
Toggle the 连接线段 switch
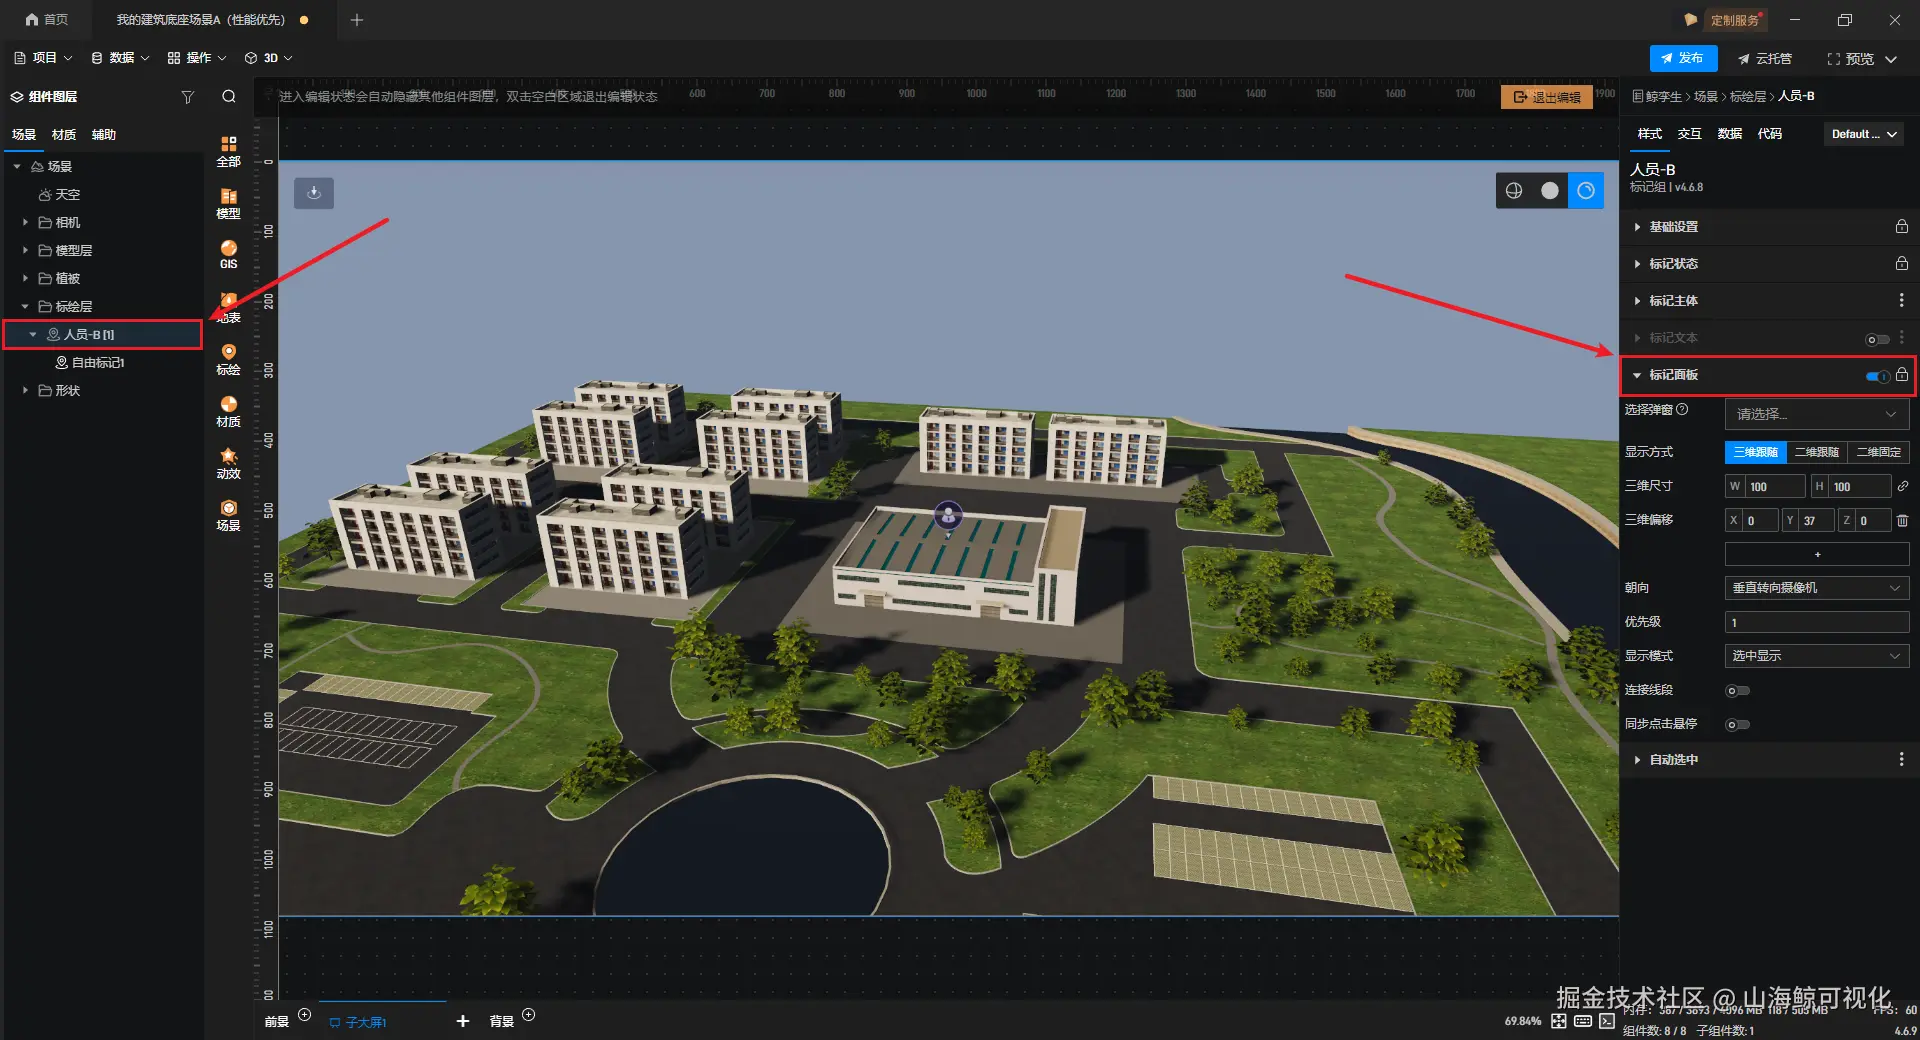[1738, 691]
